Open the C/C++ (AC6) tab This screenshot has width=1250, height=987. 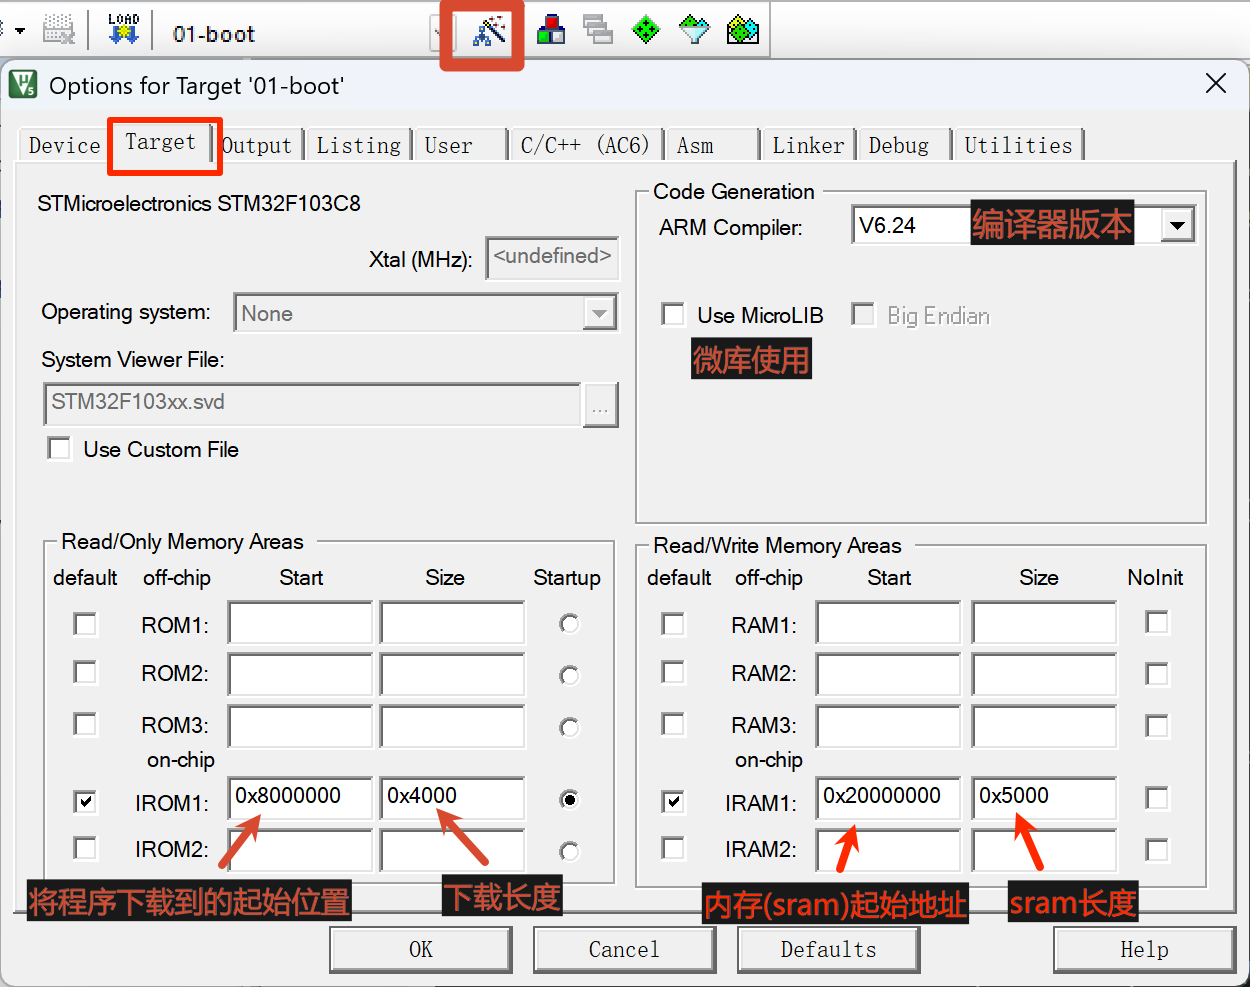(585, 145)
